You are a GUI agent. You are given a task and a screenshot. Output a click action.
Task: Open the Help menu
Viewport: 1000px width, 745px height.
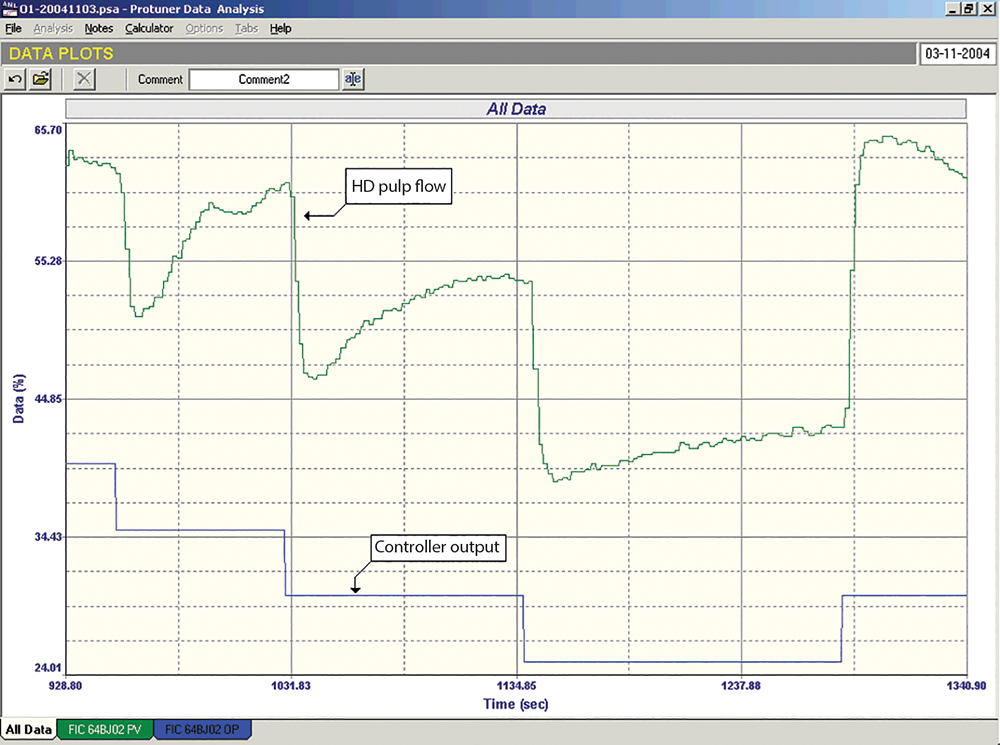click(281, 28)
